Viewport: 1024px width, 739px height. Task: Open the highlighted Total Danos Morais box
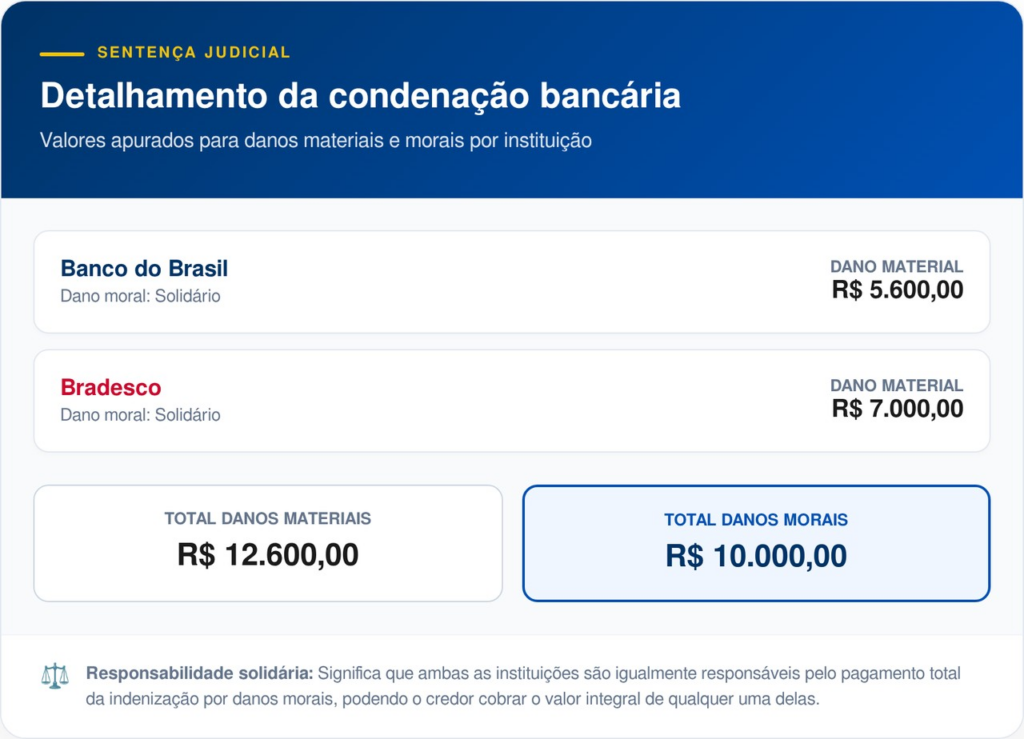tap(756, 543)
